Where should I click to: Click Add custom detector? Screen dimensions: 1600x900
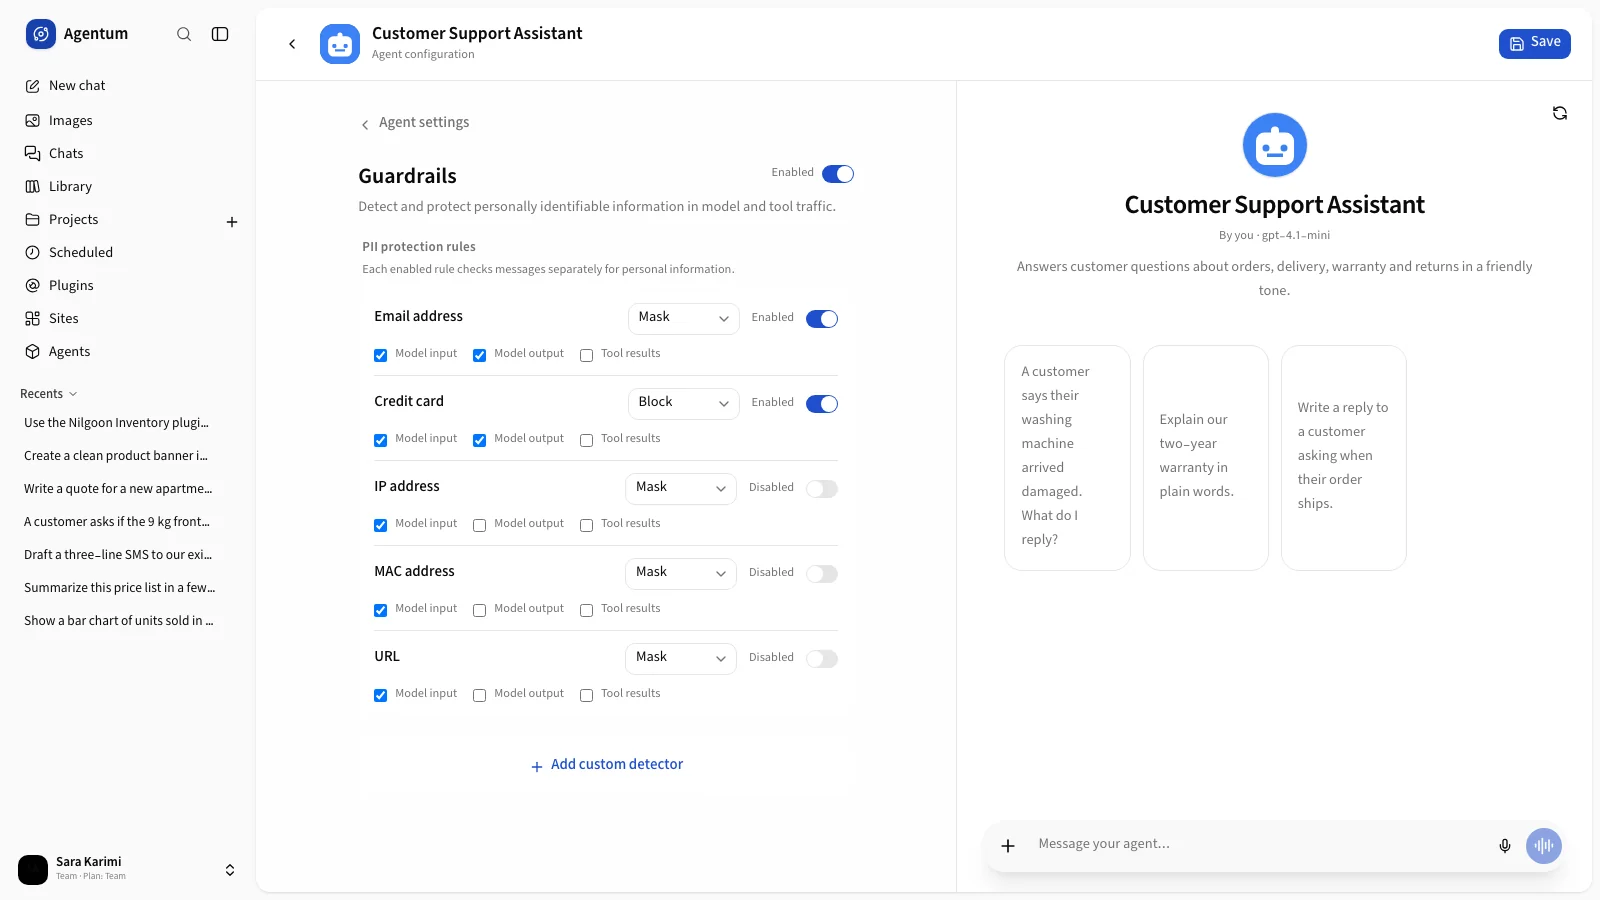[x=607, y=765]
